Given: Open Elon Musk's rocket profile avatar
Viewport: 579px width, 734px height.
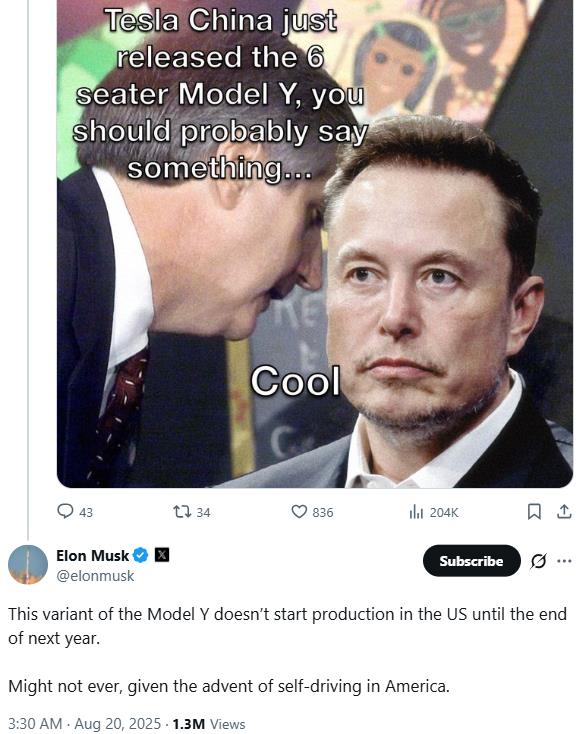Looking at the screenshot, I should coord(28,565).
